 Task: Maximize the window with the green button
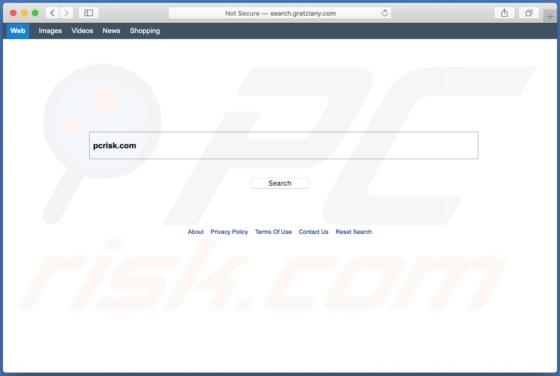35,13
